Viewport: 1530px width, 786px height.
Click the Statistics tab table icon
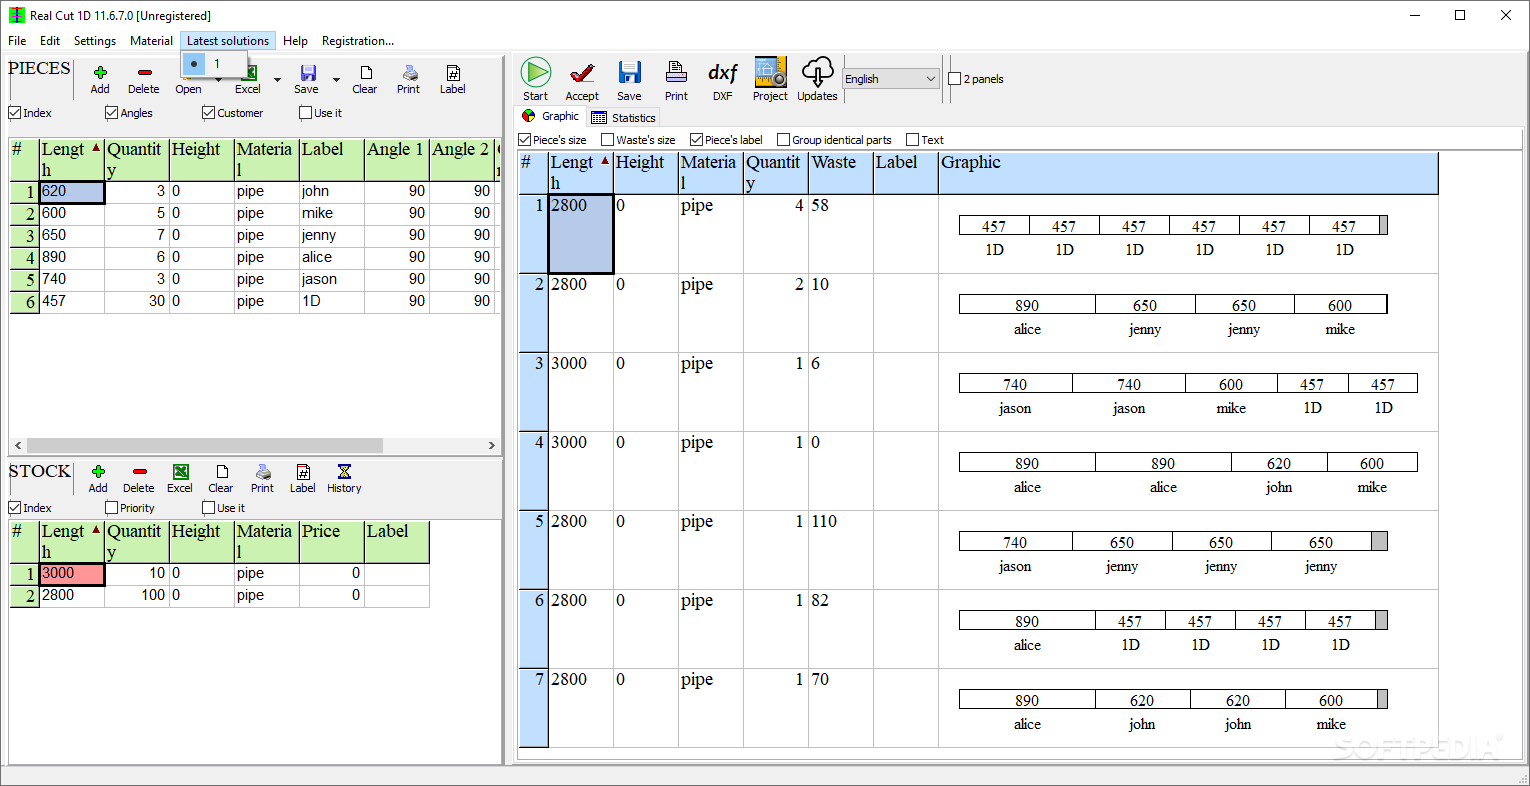click(x=599, y=117)
